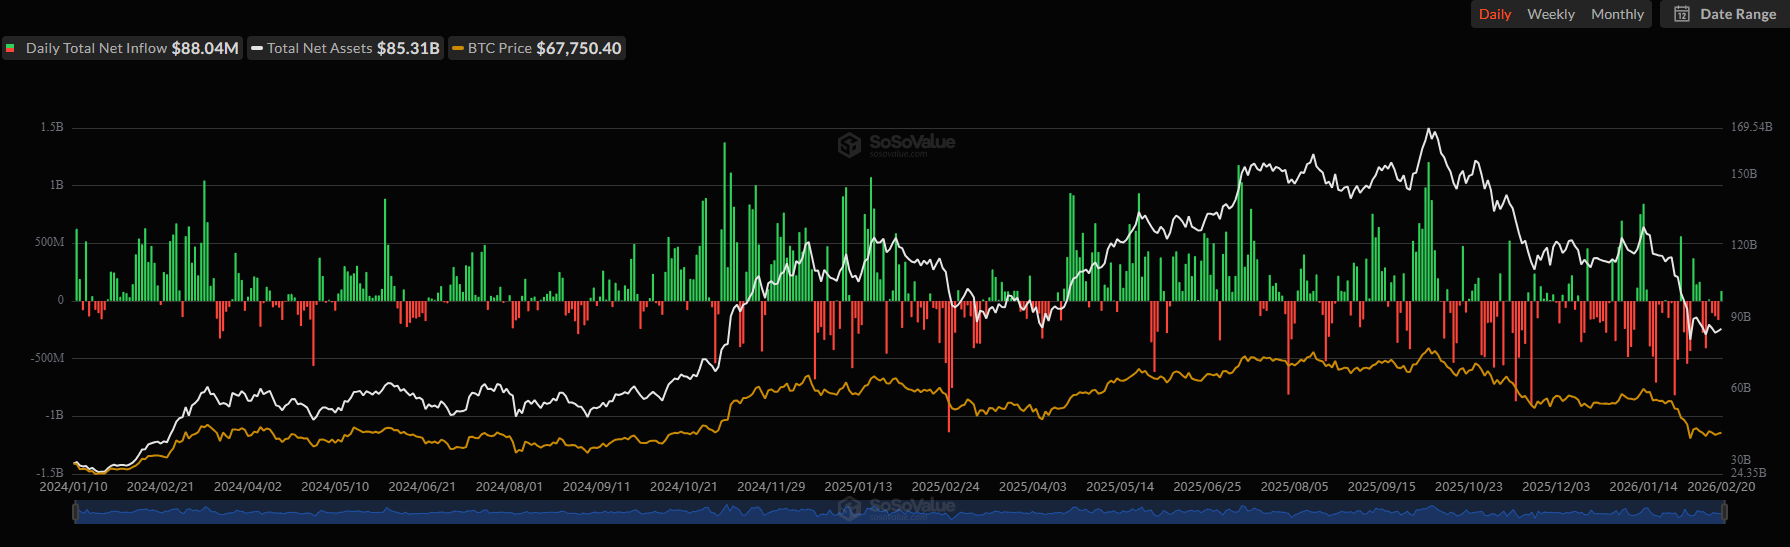Image resolution: width=1790 pixels, height=547 pixels.
Task: Toggle the BTC Price series visibility
Action: click(537, 48)
